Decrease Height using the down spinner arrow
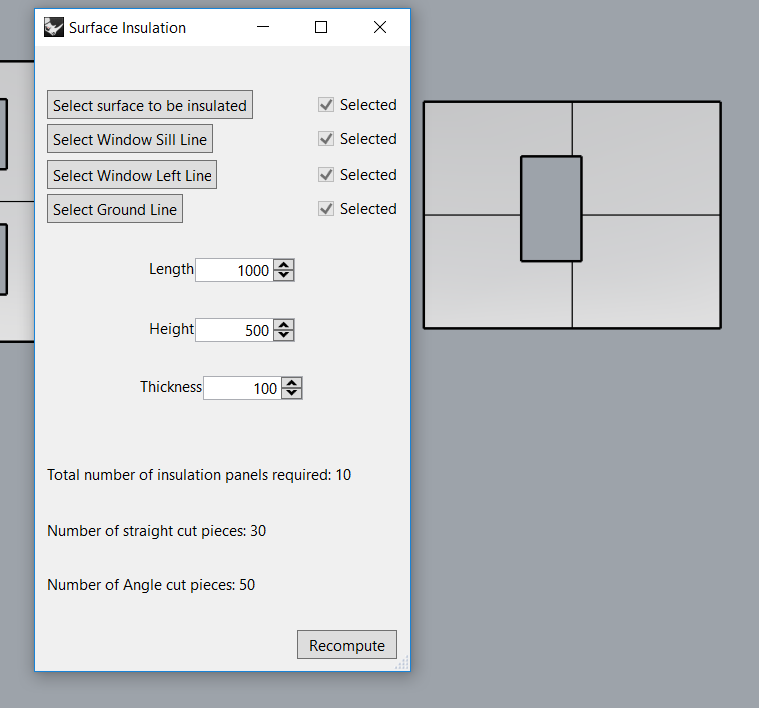The width and height of the screenshot is (759, 708). coord(284,335)
